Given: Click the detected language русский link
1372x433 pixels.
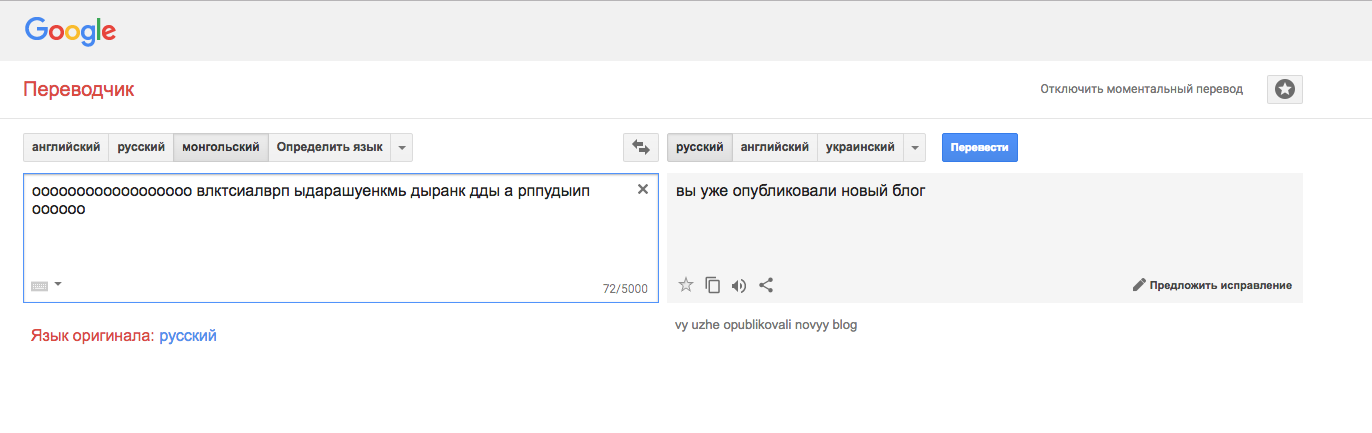Looking at the screenshot, I should 188,336.
